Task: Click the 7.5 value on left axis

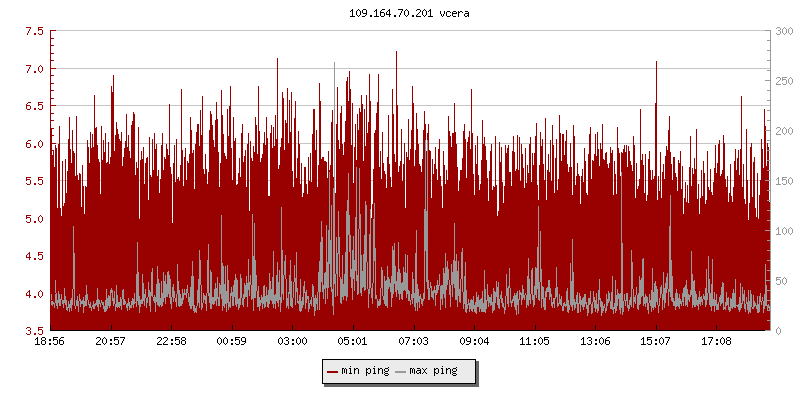Action: click(33, 31)
